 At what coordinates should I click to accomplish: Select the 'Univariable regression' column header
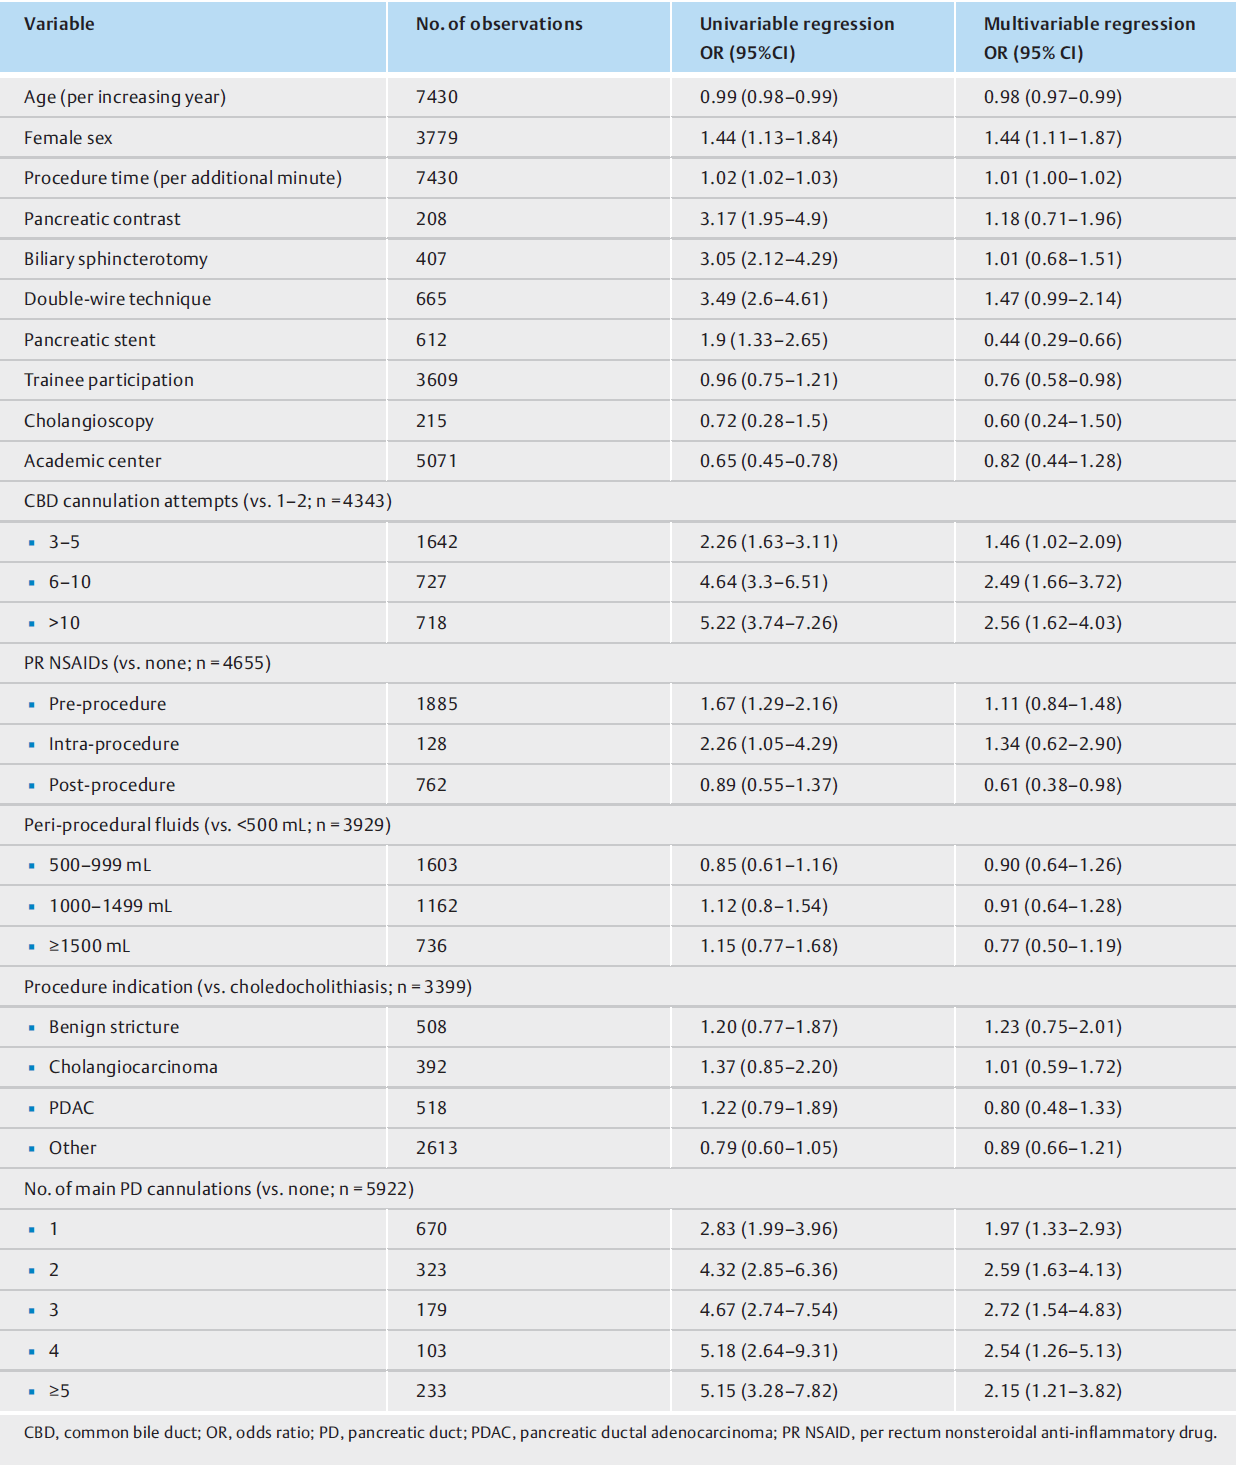797,24
